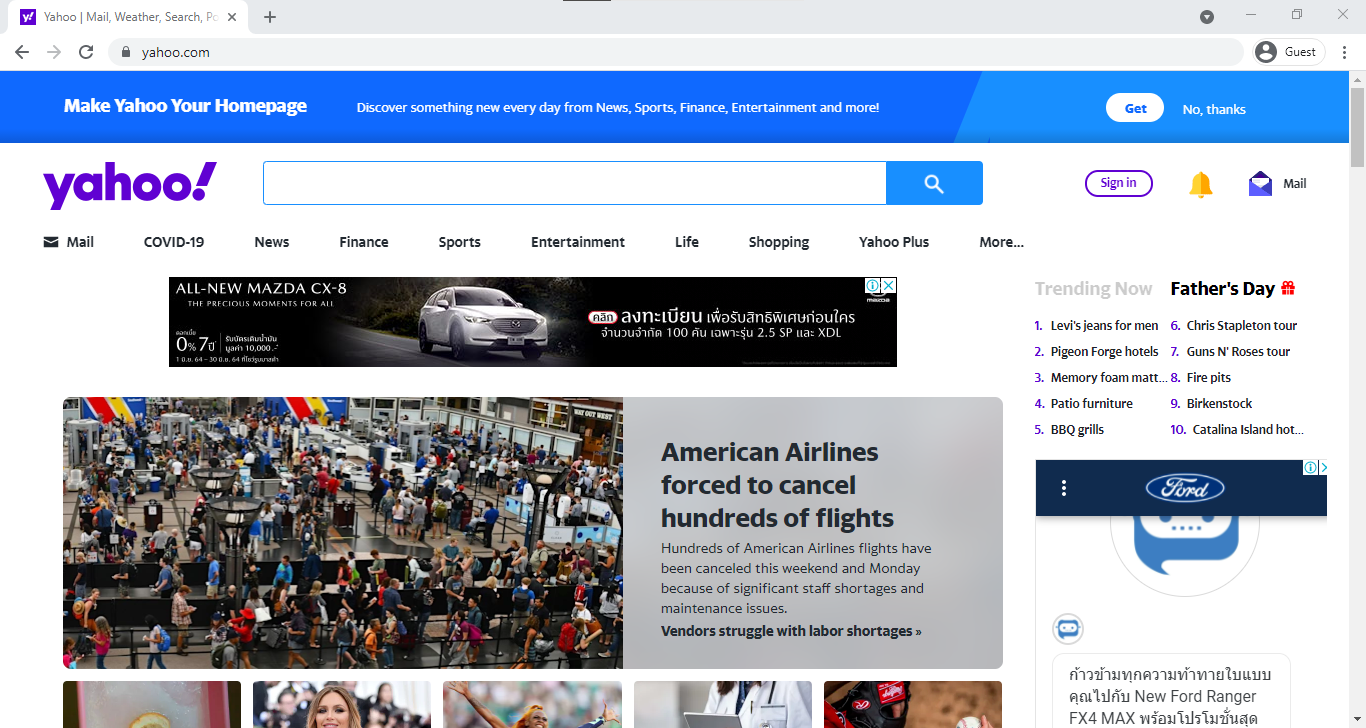View site info via the padlock icon
This screenshot has height=728, width=1366.
pyautogui.click(x=125, y=52)
